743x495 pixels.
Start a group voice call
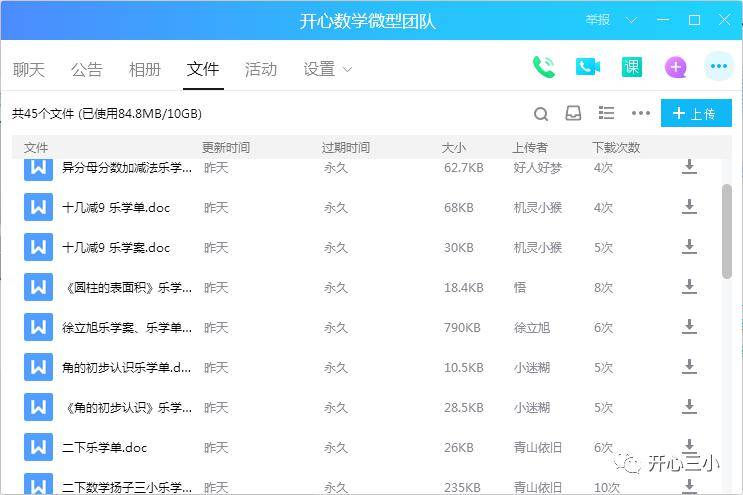pos(544,67)
